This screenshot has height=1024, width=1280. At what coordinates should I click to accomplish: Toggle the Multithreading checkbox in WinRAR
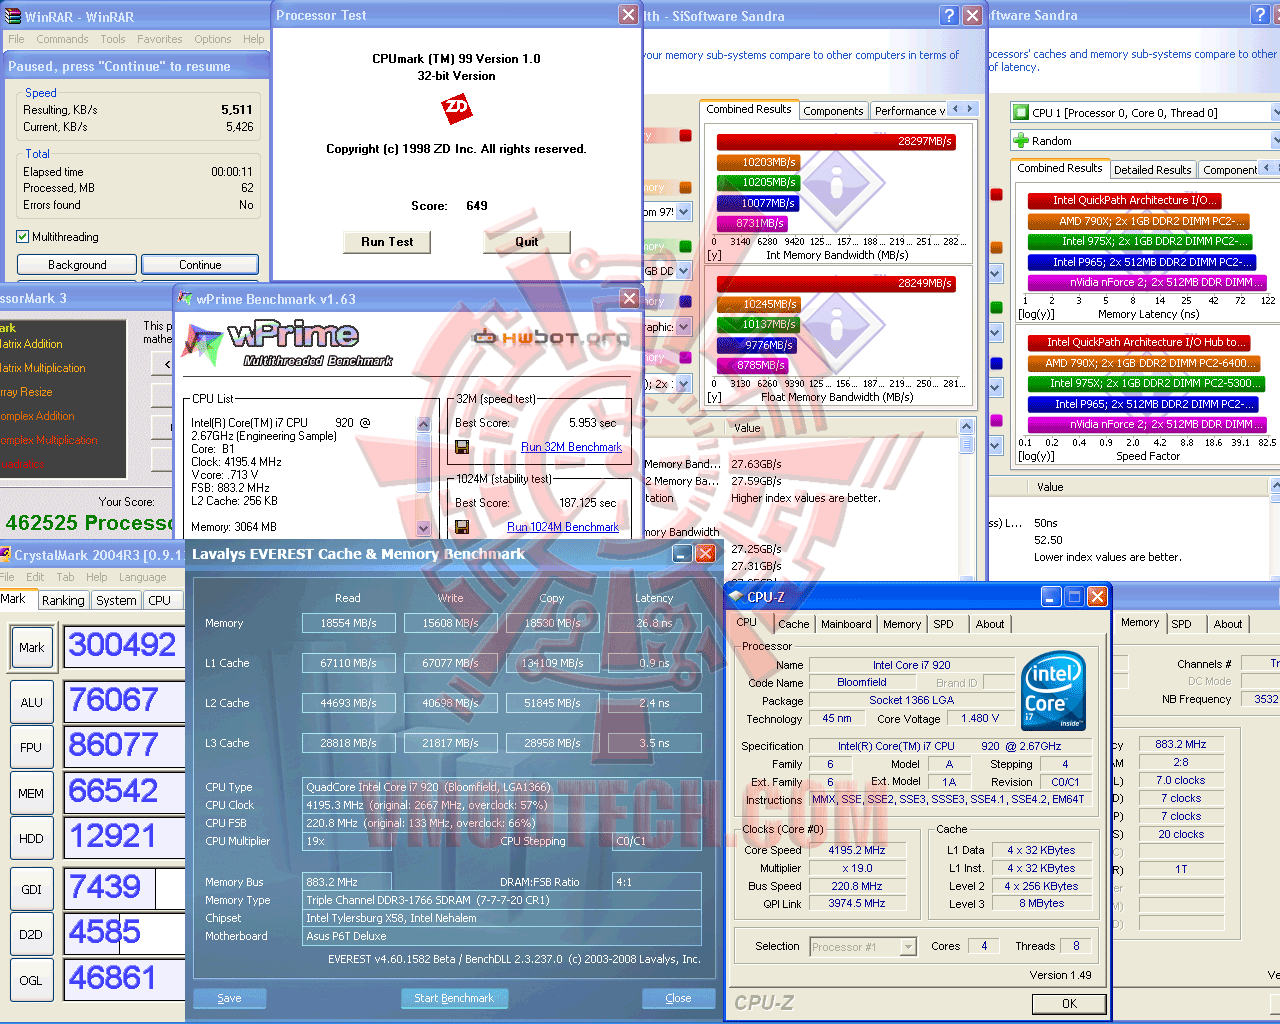click(x=23, y=237)
